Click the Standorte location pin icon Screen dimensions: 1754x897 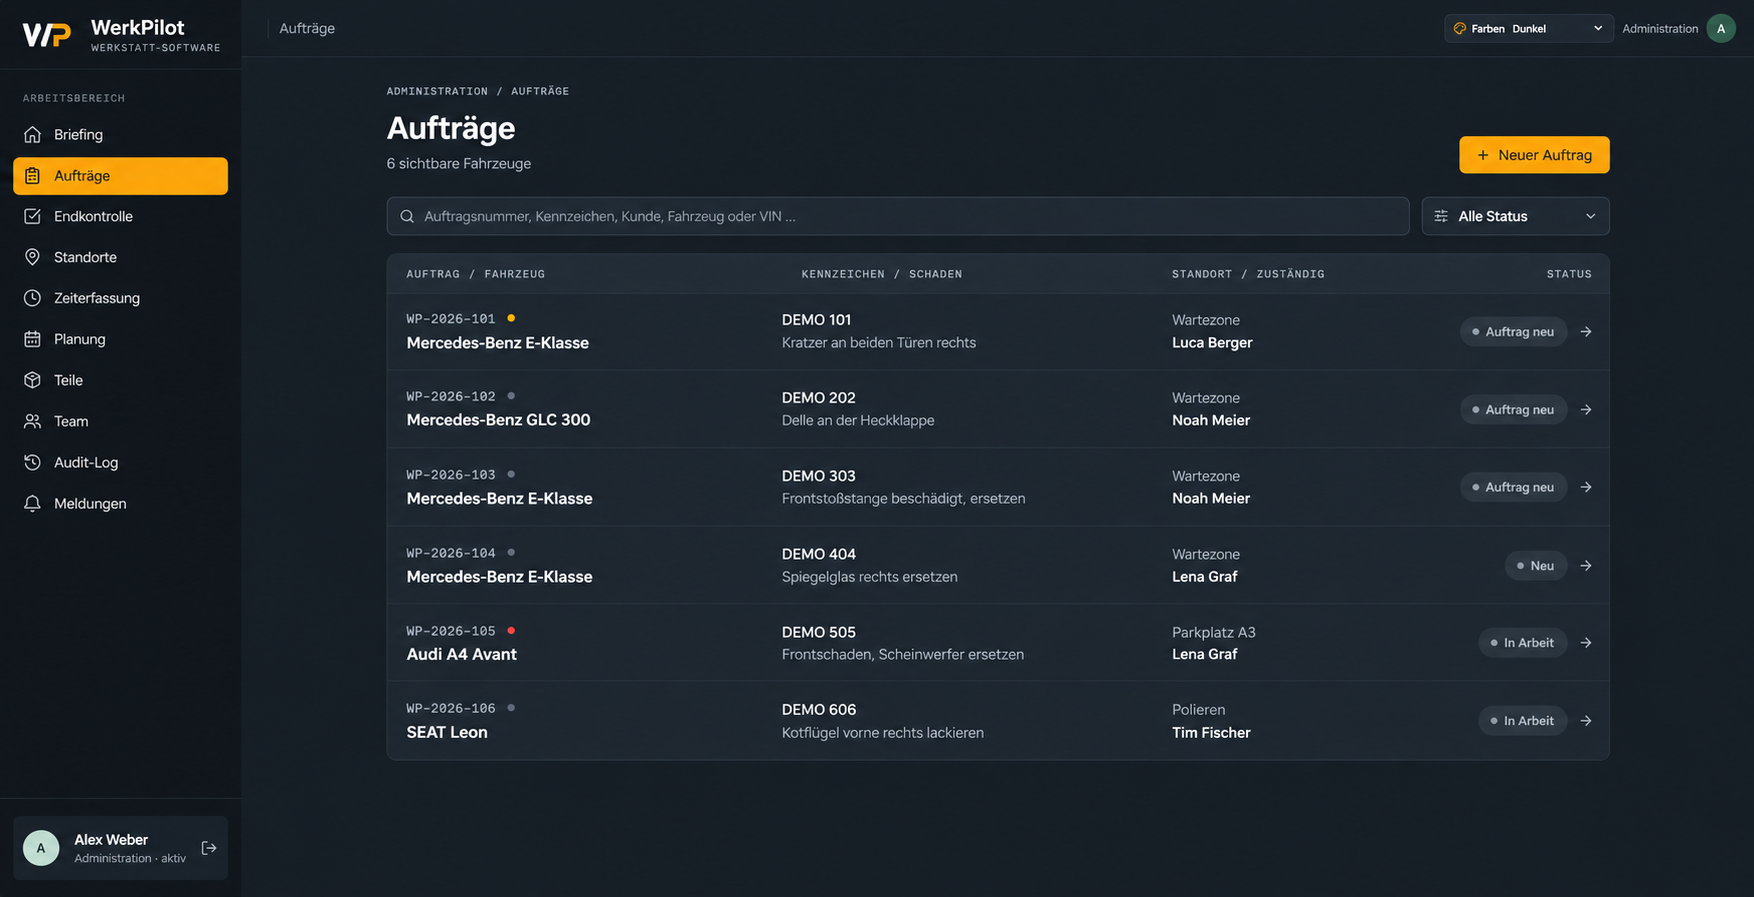[32, 258]
